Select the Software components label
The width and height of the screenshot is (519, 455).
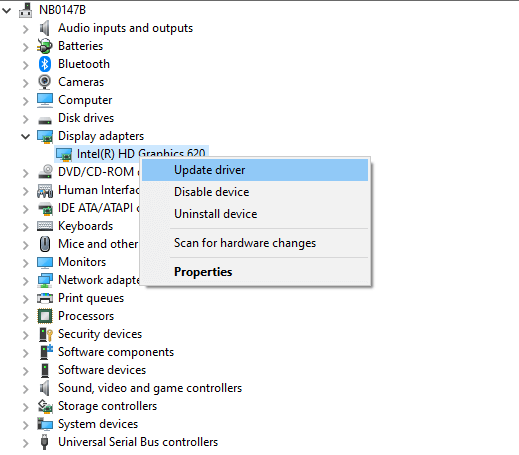(x=116, y=352)
